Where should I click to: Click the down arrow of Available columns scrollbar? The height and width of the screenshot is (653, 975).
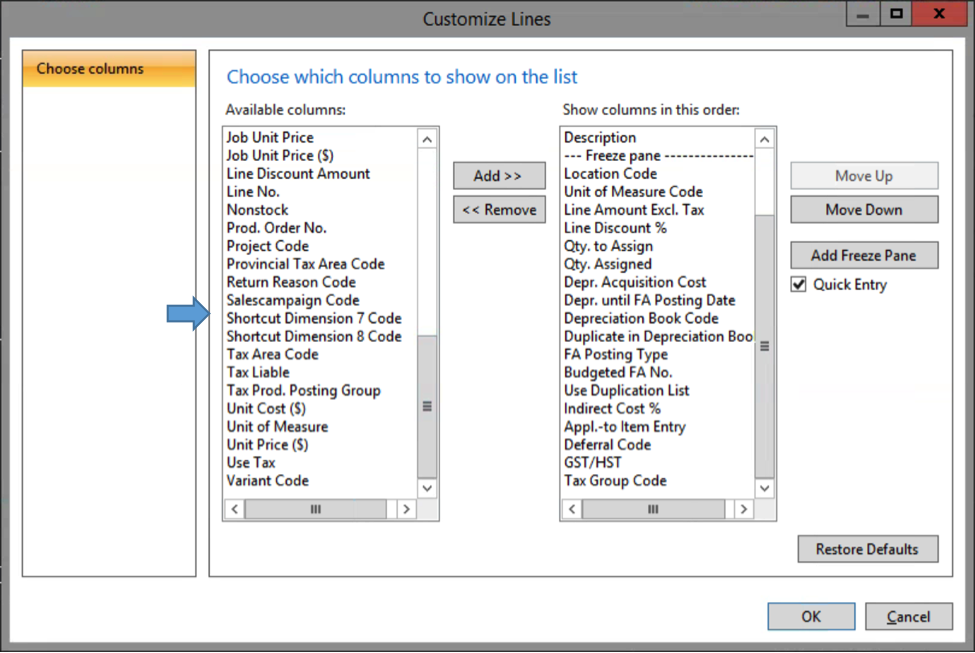[x=427, y=488]
